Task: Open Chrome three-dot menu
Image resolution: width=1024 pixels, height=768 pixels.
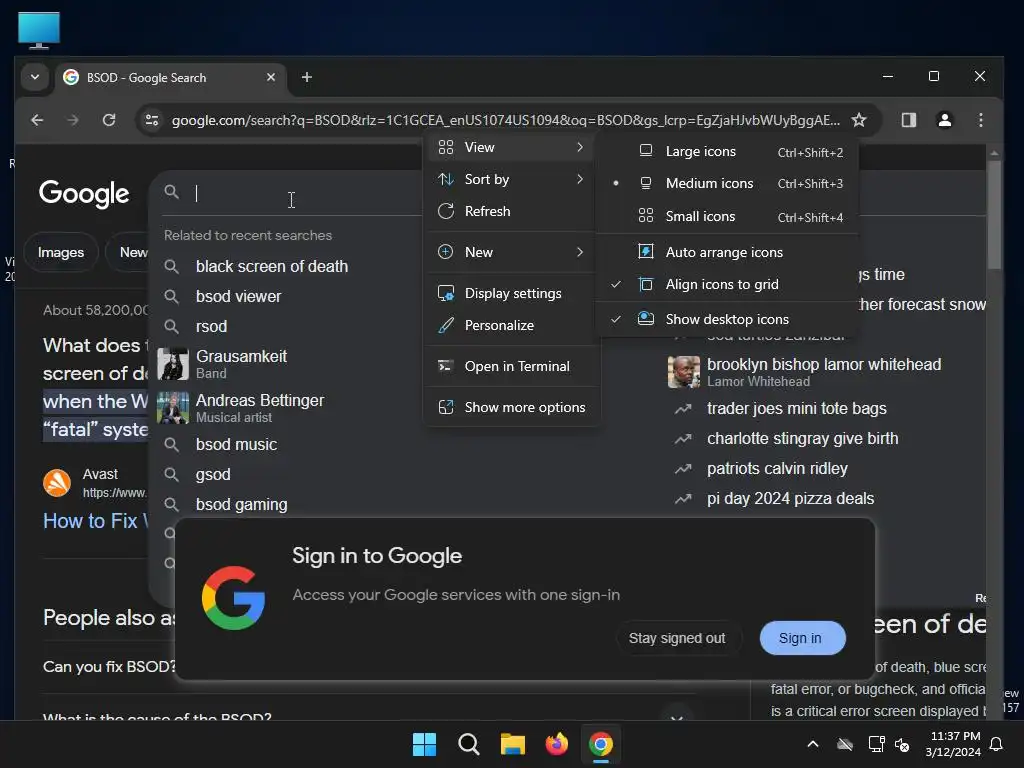Action: (x=980, y=120)
